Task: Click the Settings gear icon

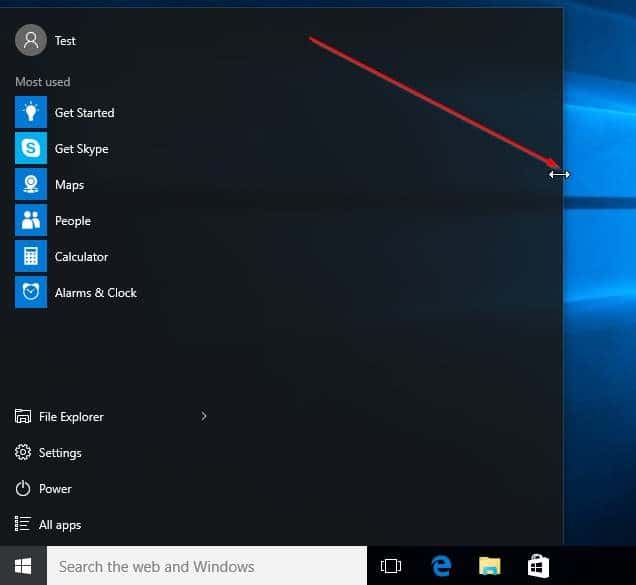Action: [23, 452]
